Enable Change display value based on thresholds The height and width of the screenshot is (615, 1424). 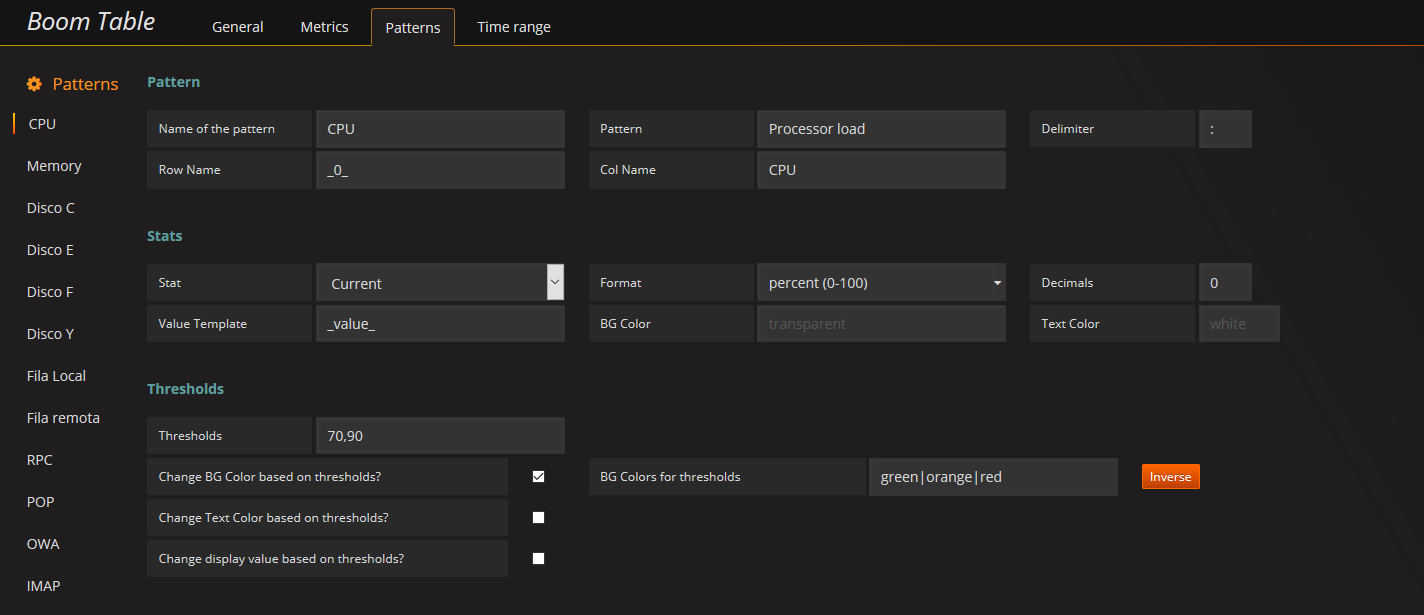[x=539, y=559]
